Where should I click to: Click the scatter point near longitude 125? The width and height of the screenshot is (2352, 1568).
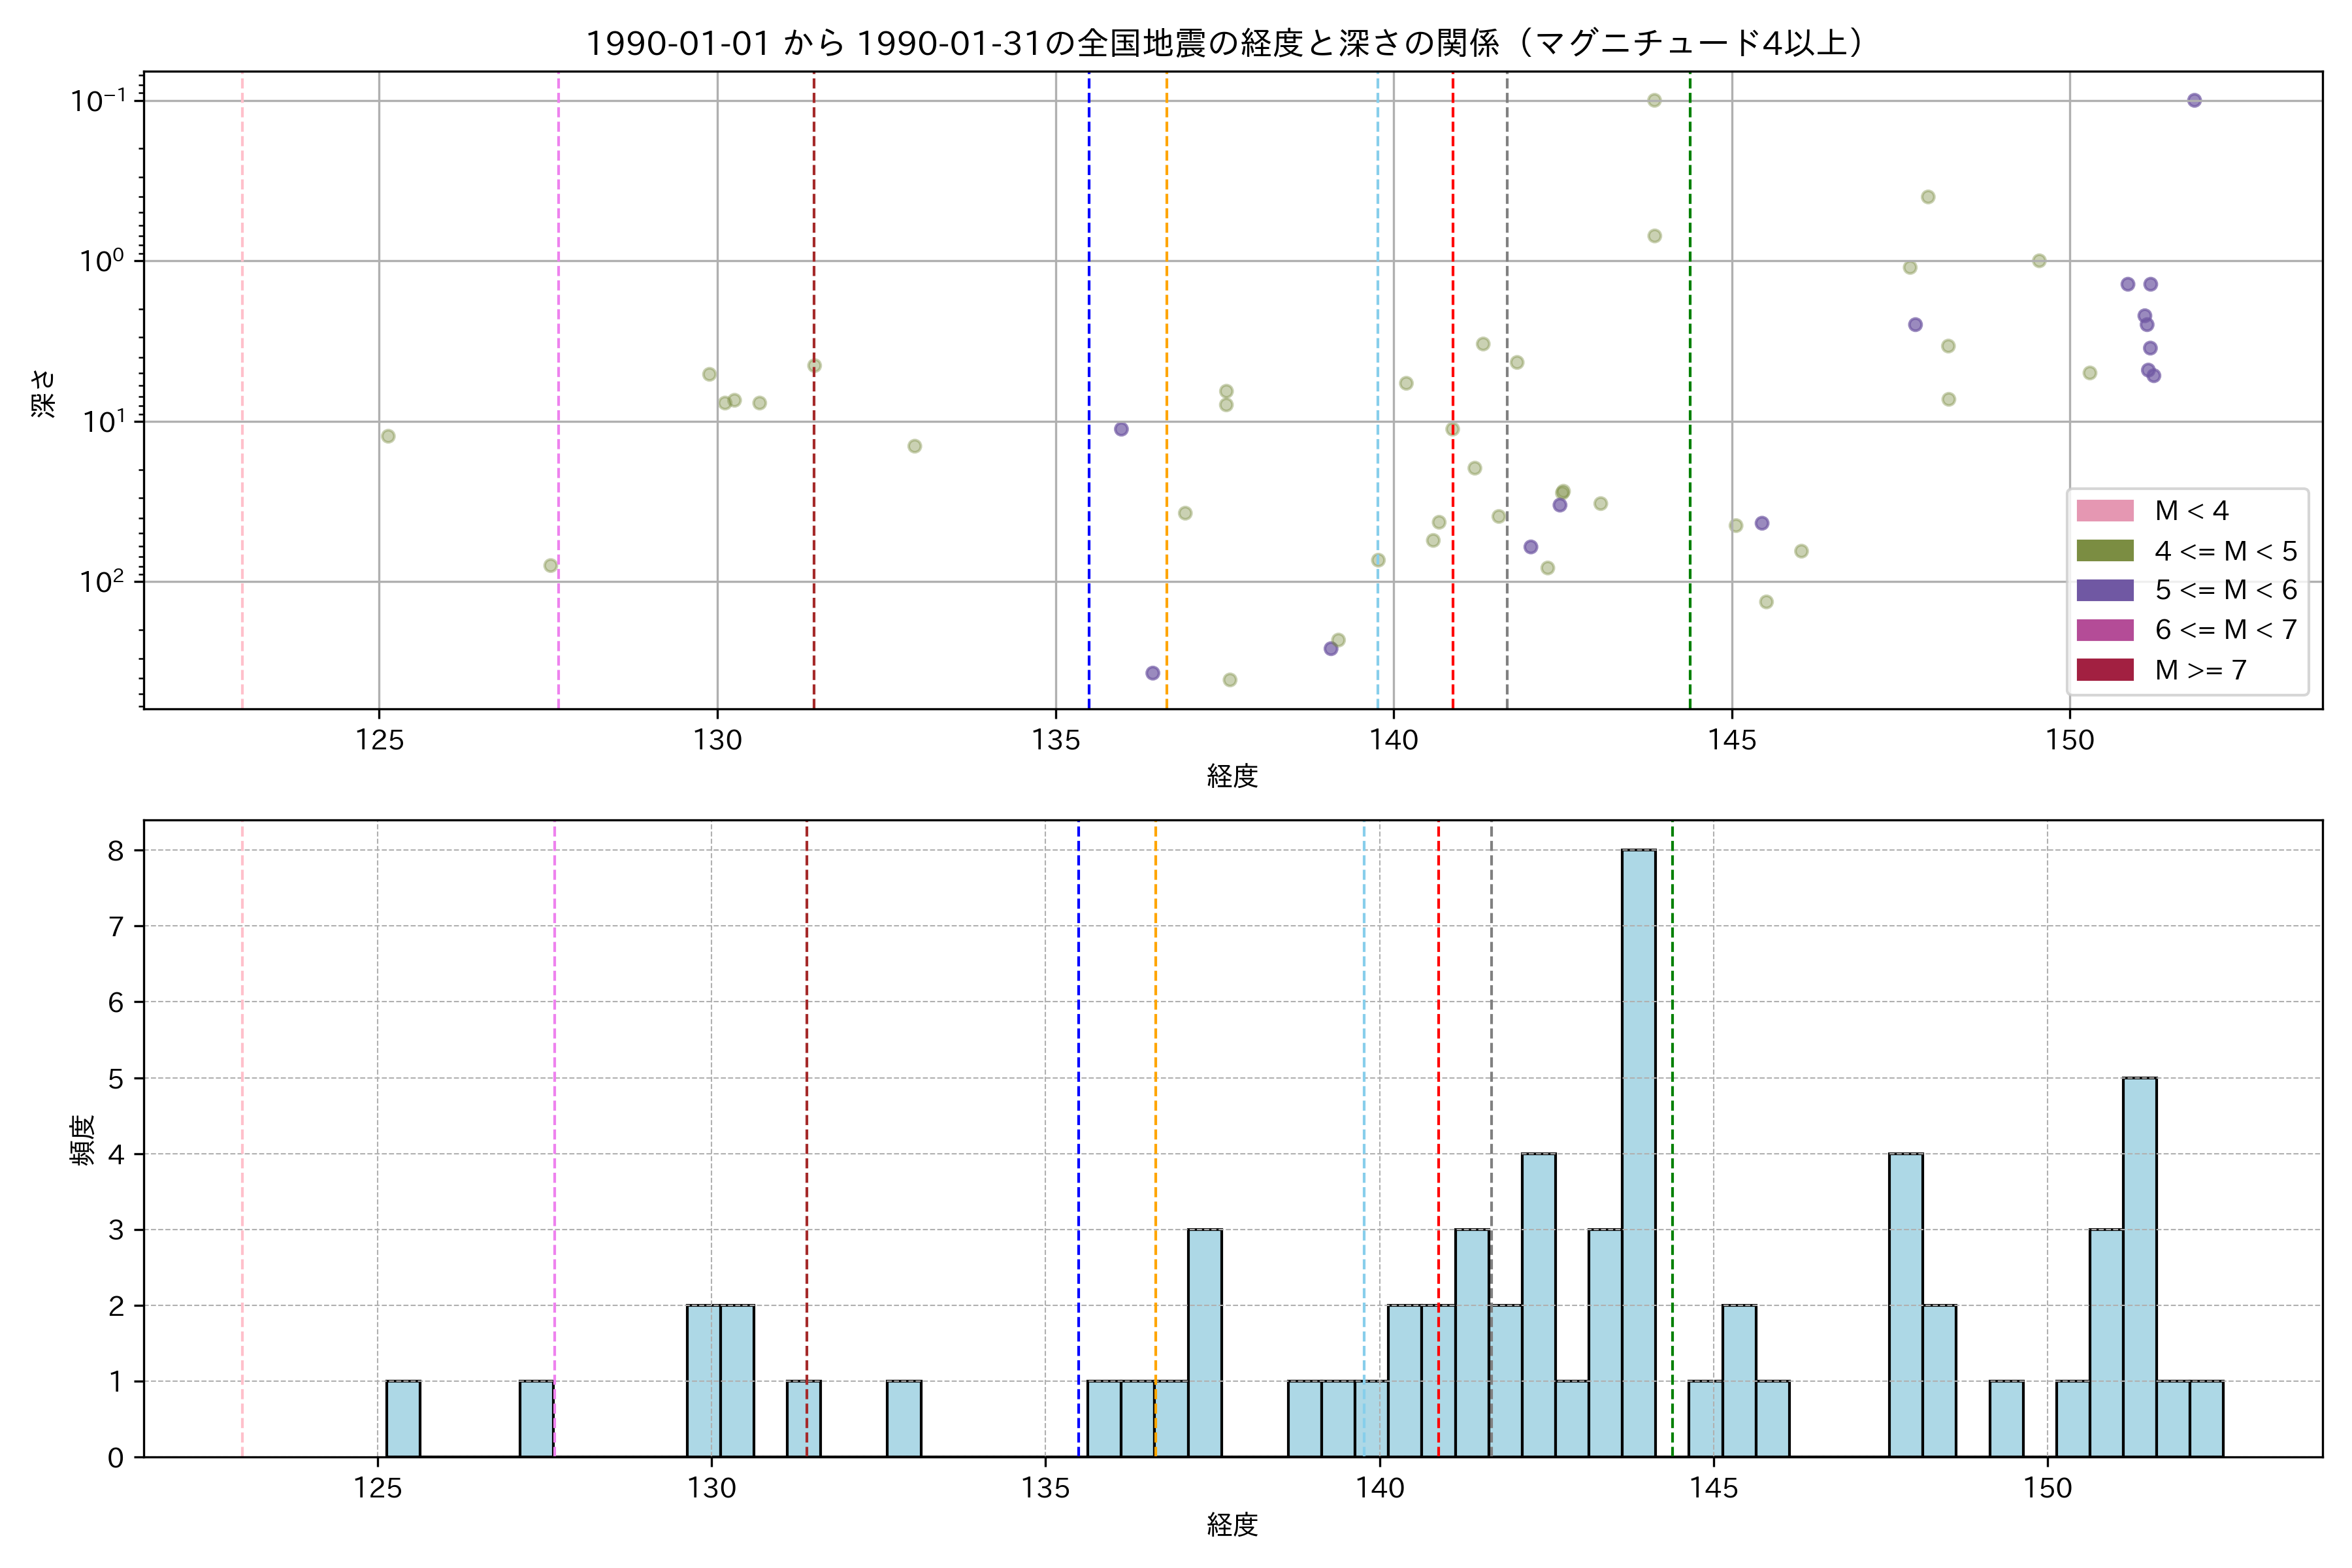(388, 436)
